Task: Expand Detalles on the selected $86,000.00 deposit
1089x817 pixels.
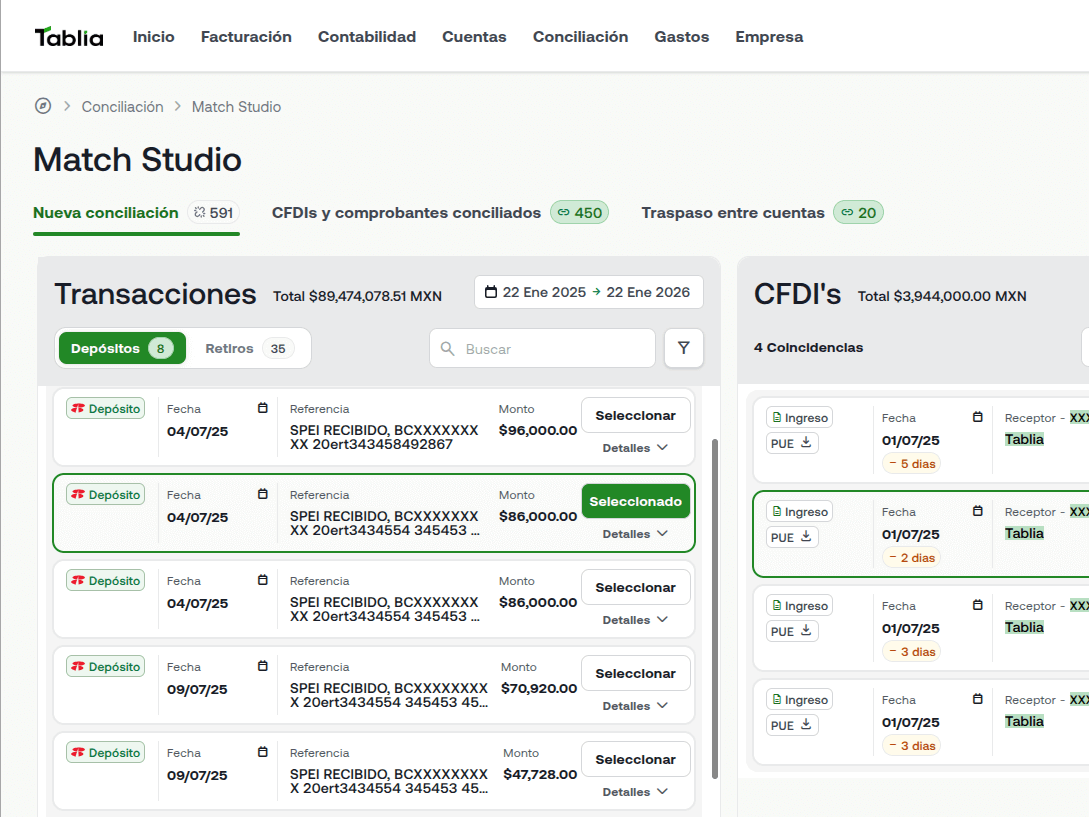Action: point(635,534)
